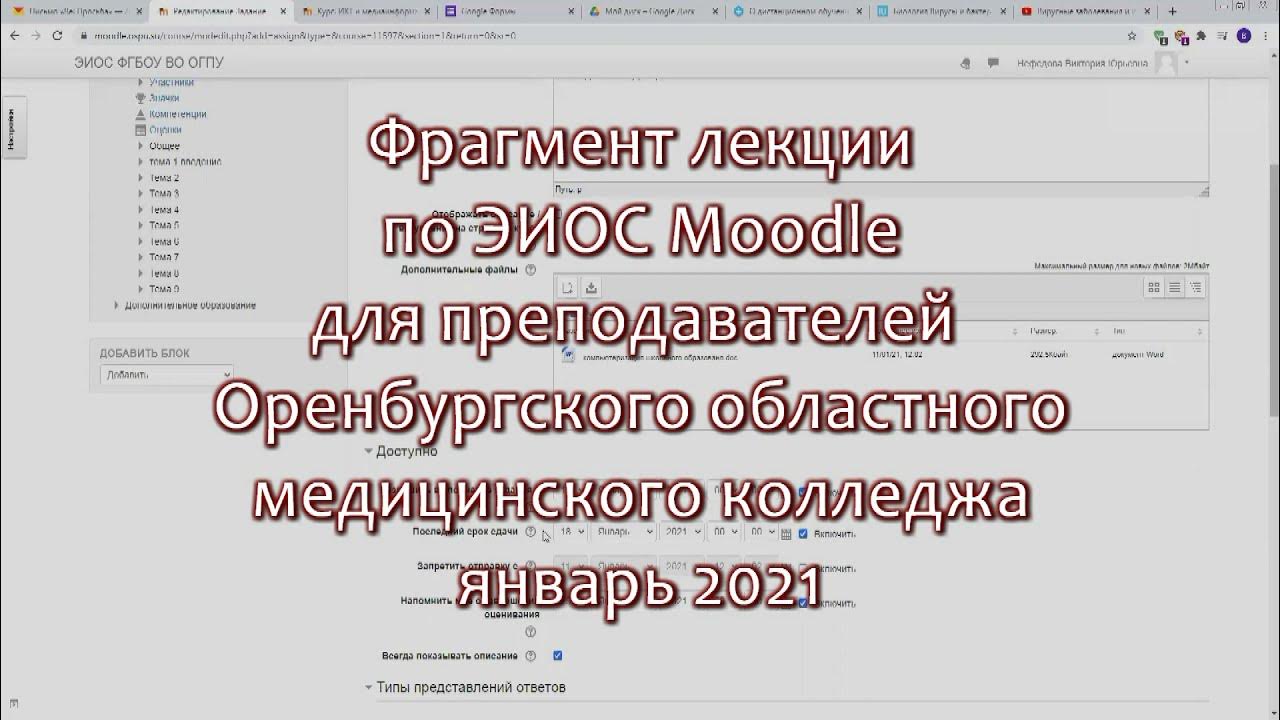The height and width of the screenshot is (720, 1280).
Task: Open the calendar picker for Последний срок сдачи
Action: (x=786, y=533)
